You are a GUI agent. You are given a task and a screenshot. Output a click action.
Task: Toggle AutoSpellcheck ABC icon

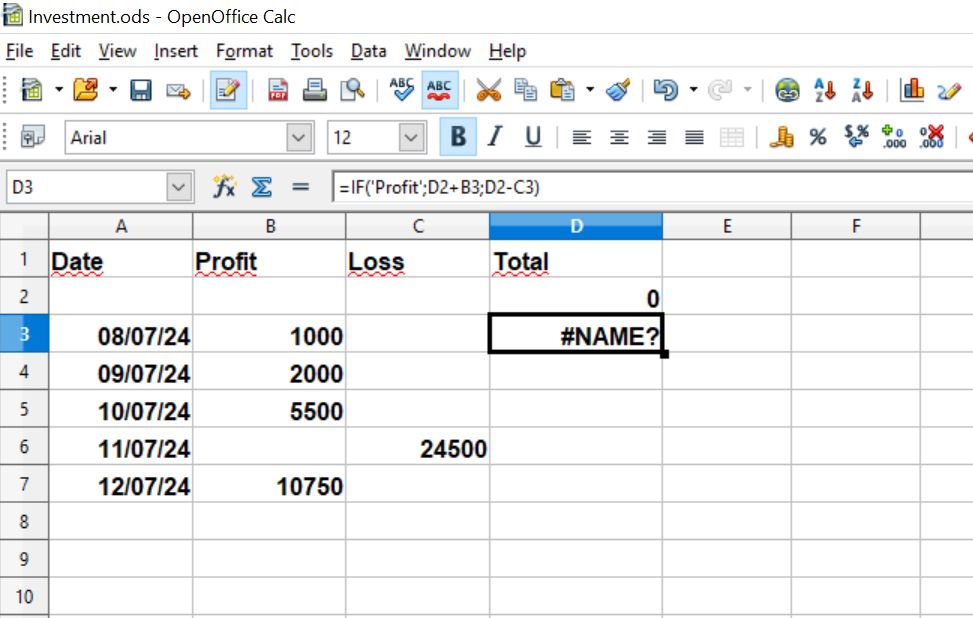(x=439, y=90)
